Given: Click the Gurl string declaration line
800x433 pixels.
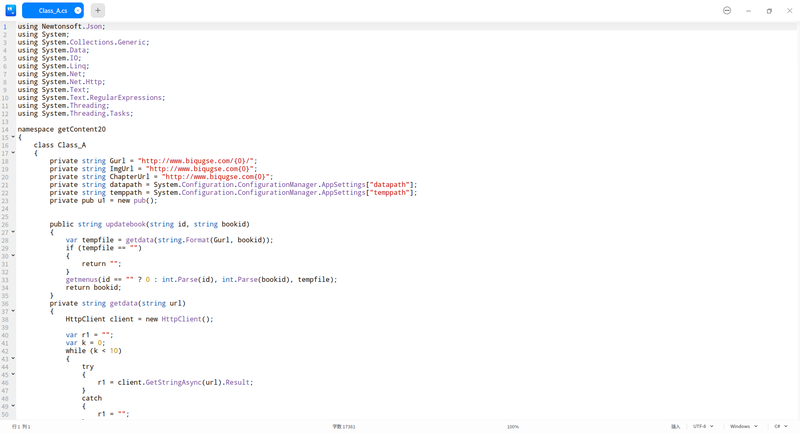Looking at the screenshot, I should [154, 161].
